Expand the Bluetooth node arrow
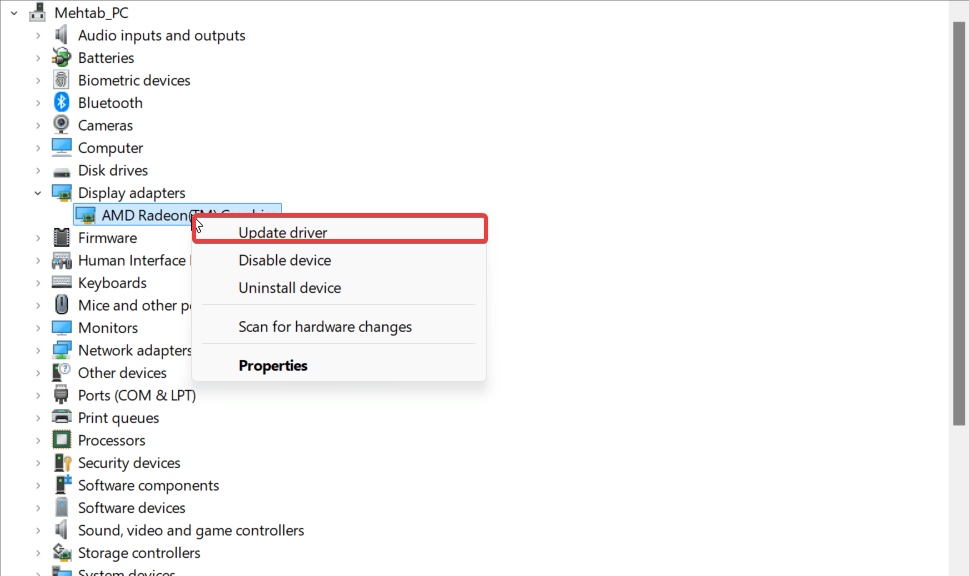This screenshot has height=576, width=969. tap(38, 103)
